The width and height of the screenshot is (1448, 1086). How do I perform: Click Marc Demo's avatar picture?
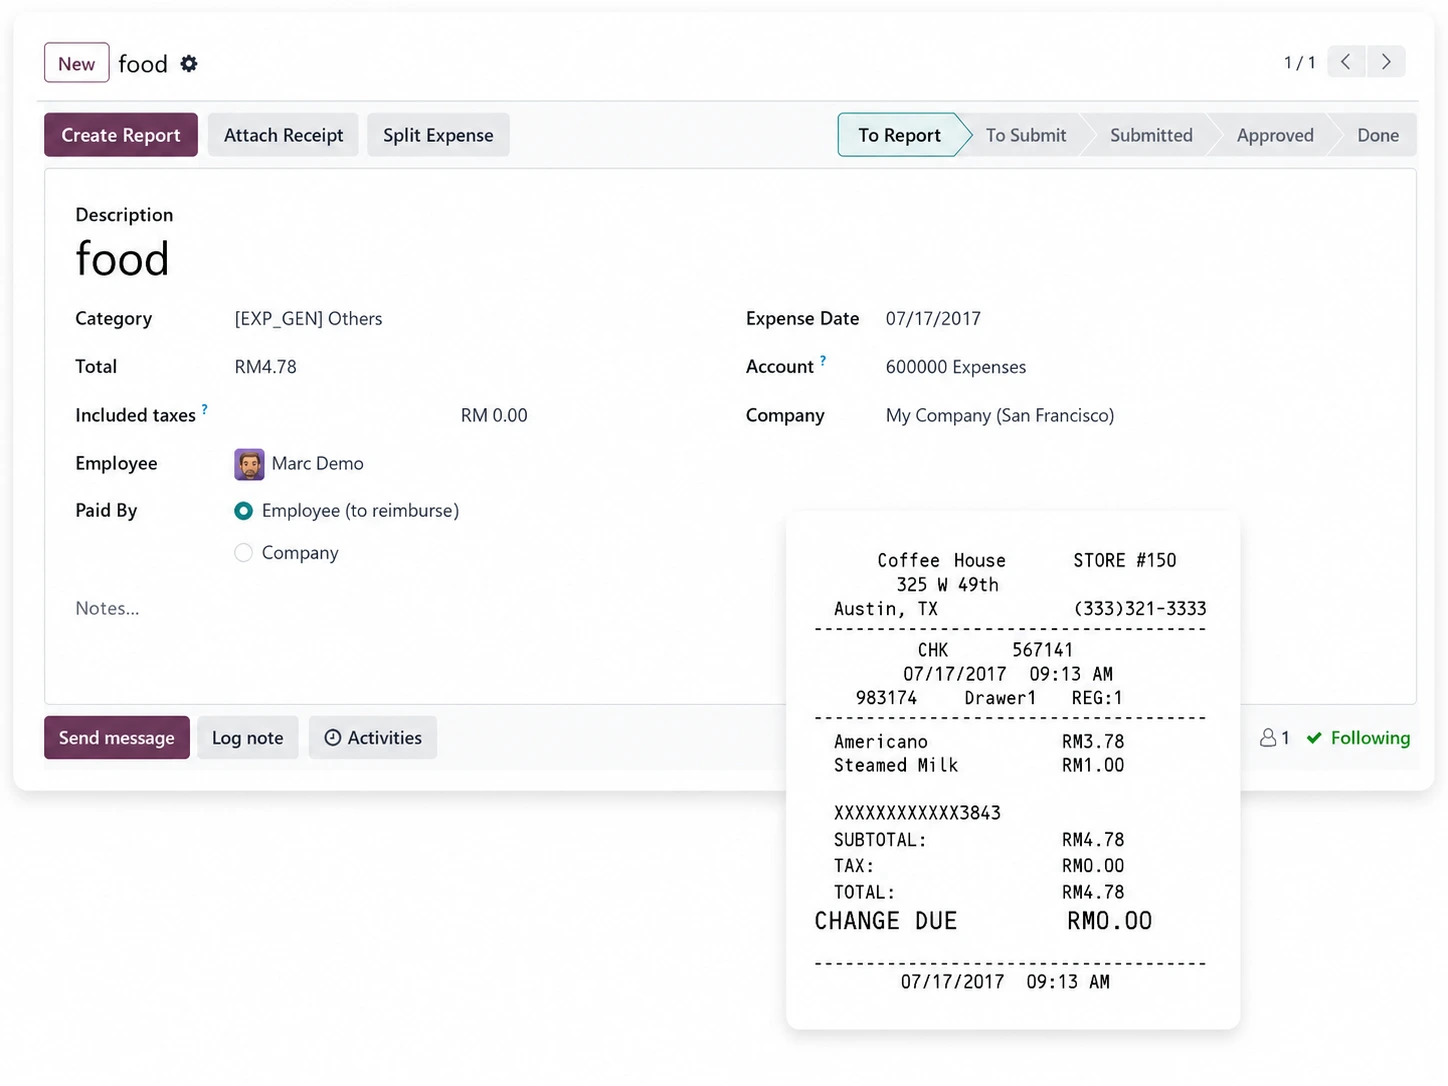(249, 464)
